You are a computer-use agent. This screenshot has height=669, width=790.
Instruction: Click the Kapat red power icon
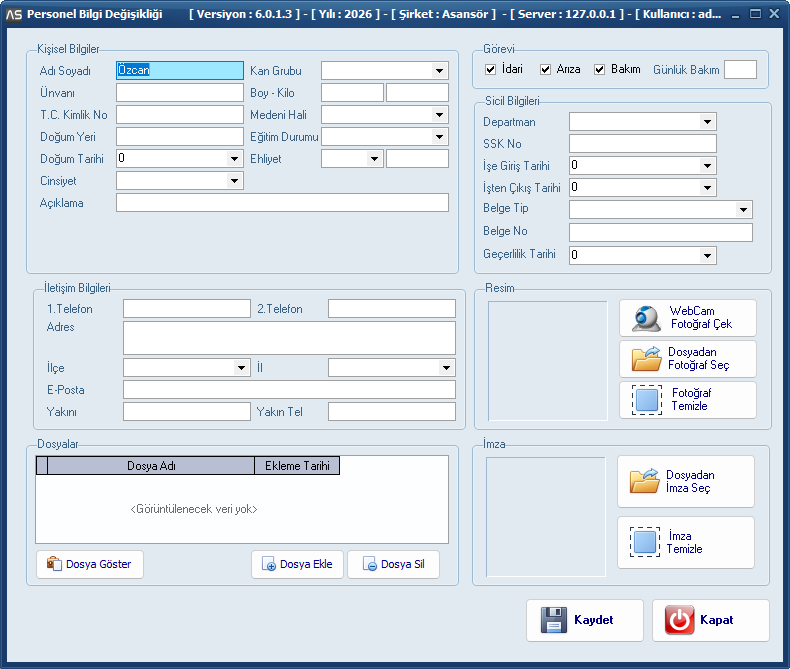[x=679, y=620]
